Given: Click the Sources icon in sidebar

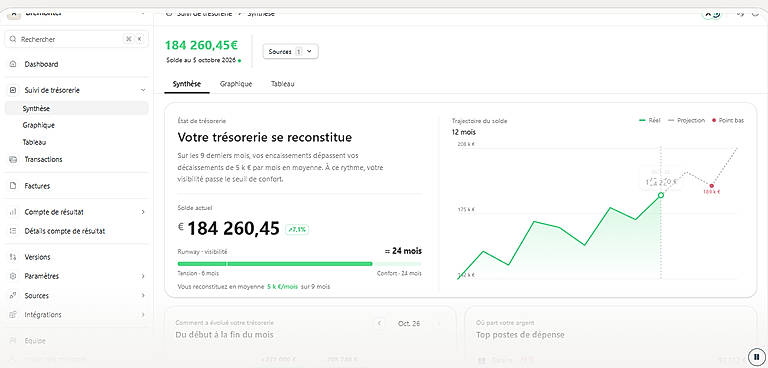Looking at the screenshot, I should [13, 295].
